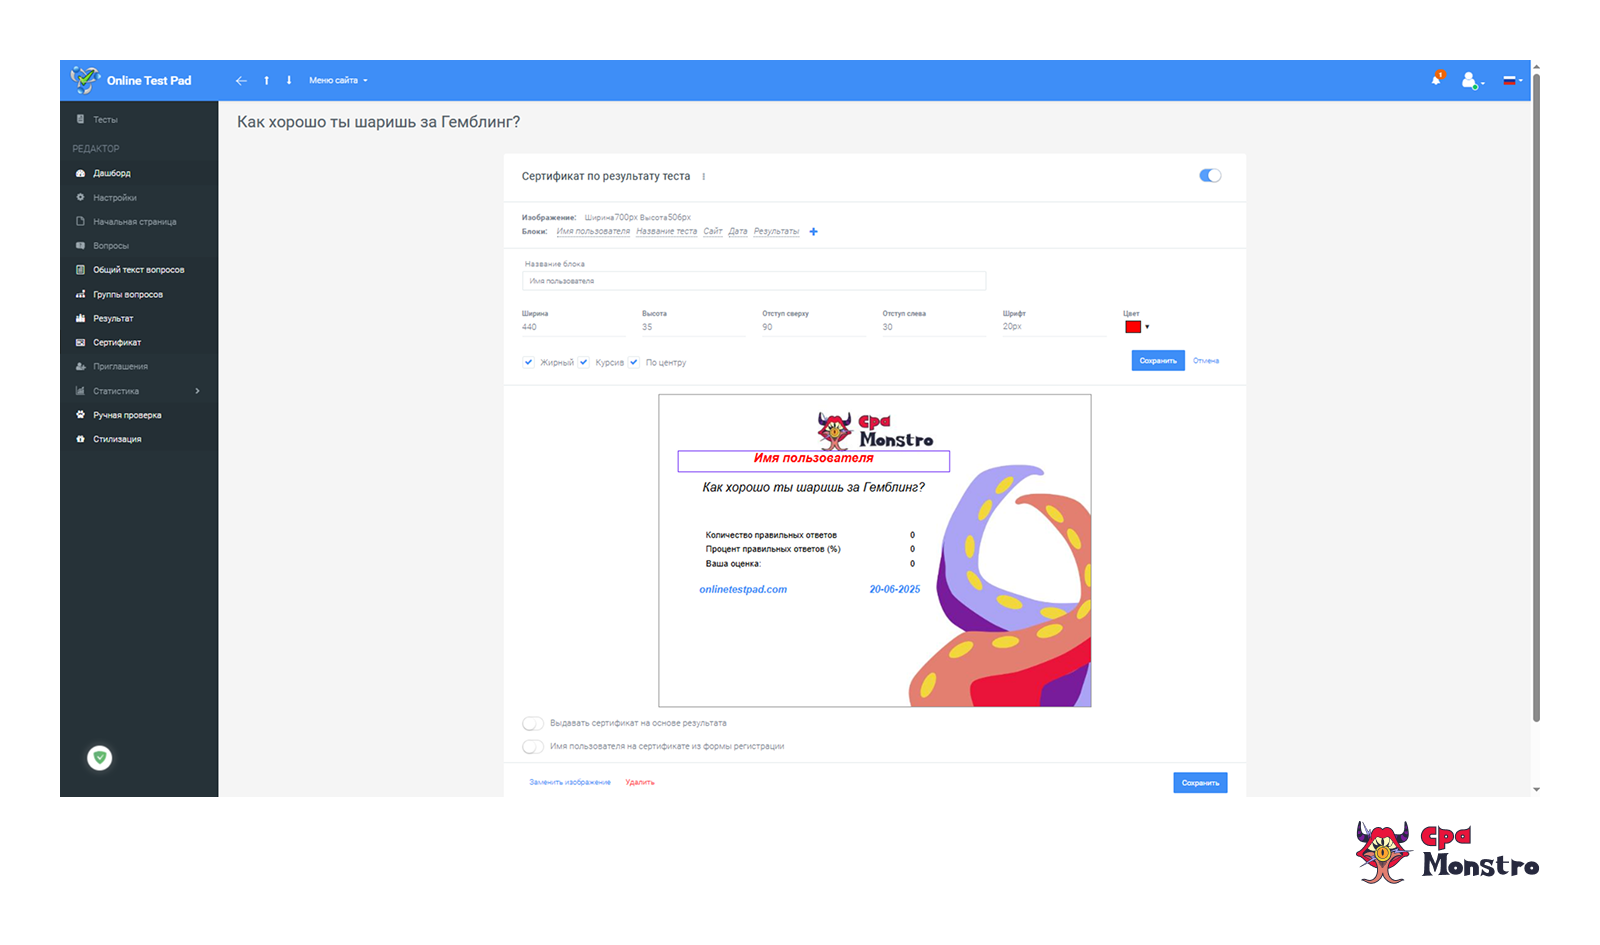Uncheck the Жирный checkbox
This screenshot has width=1600, height=945.
pyautogui.click(x=528, y=362)
